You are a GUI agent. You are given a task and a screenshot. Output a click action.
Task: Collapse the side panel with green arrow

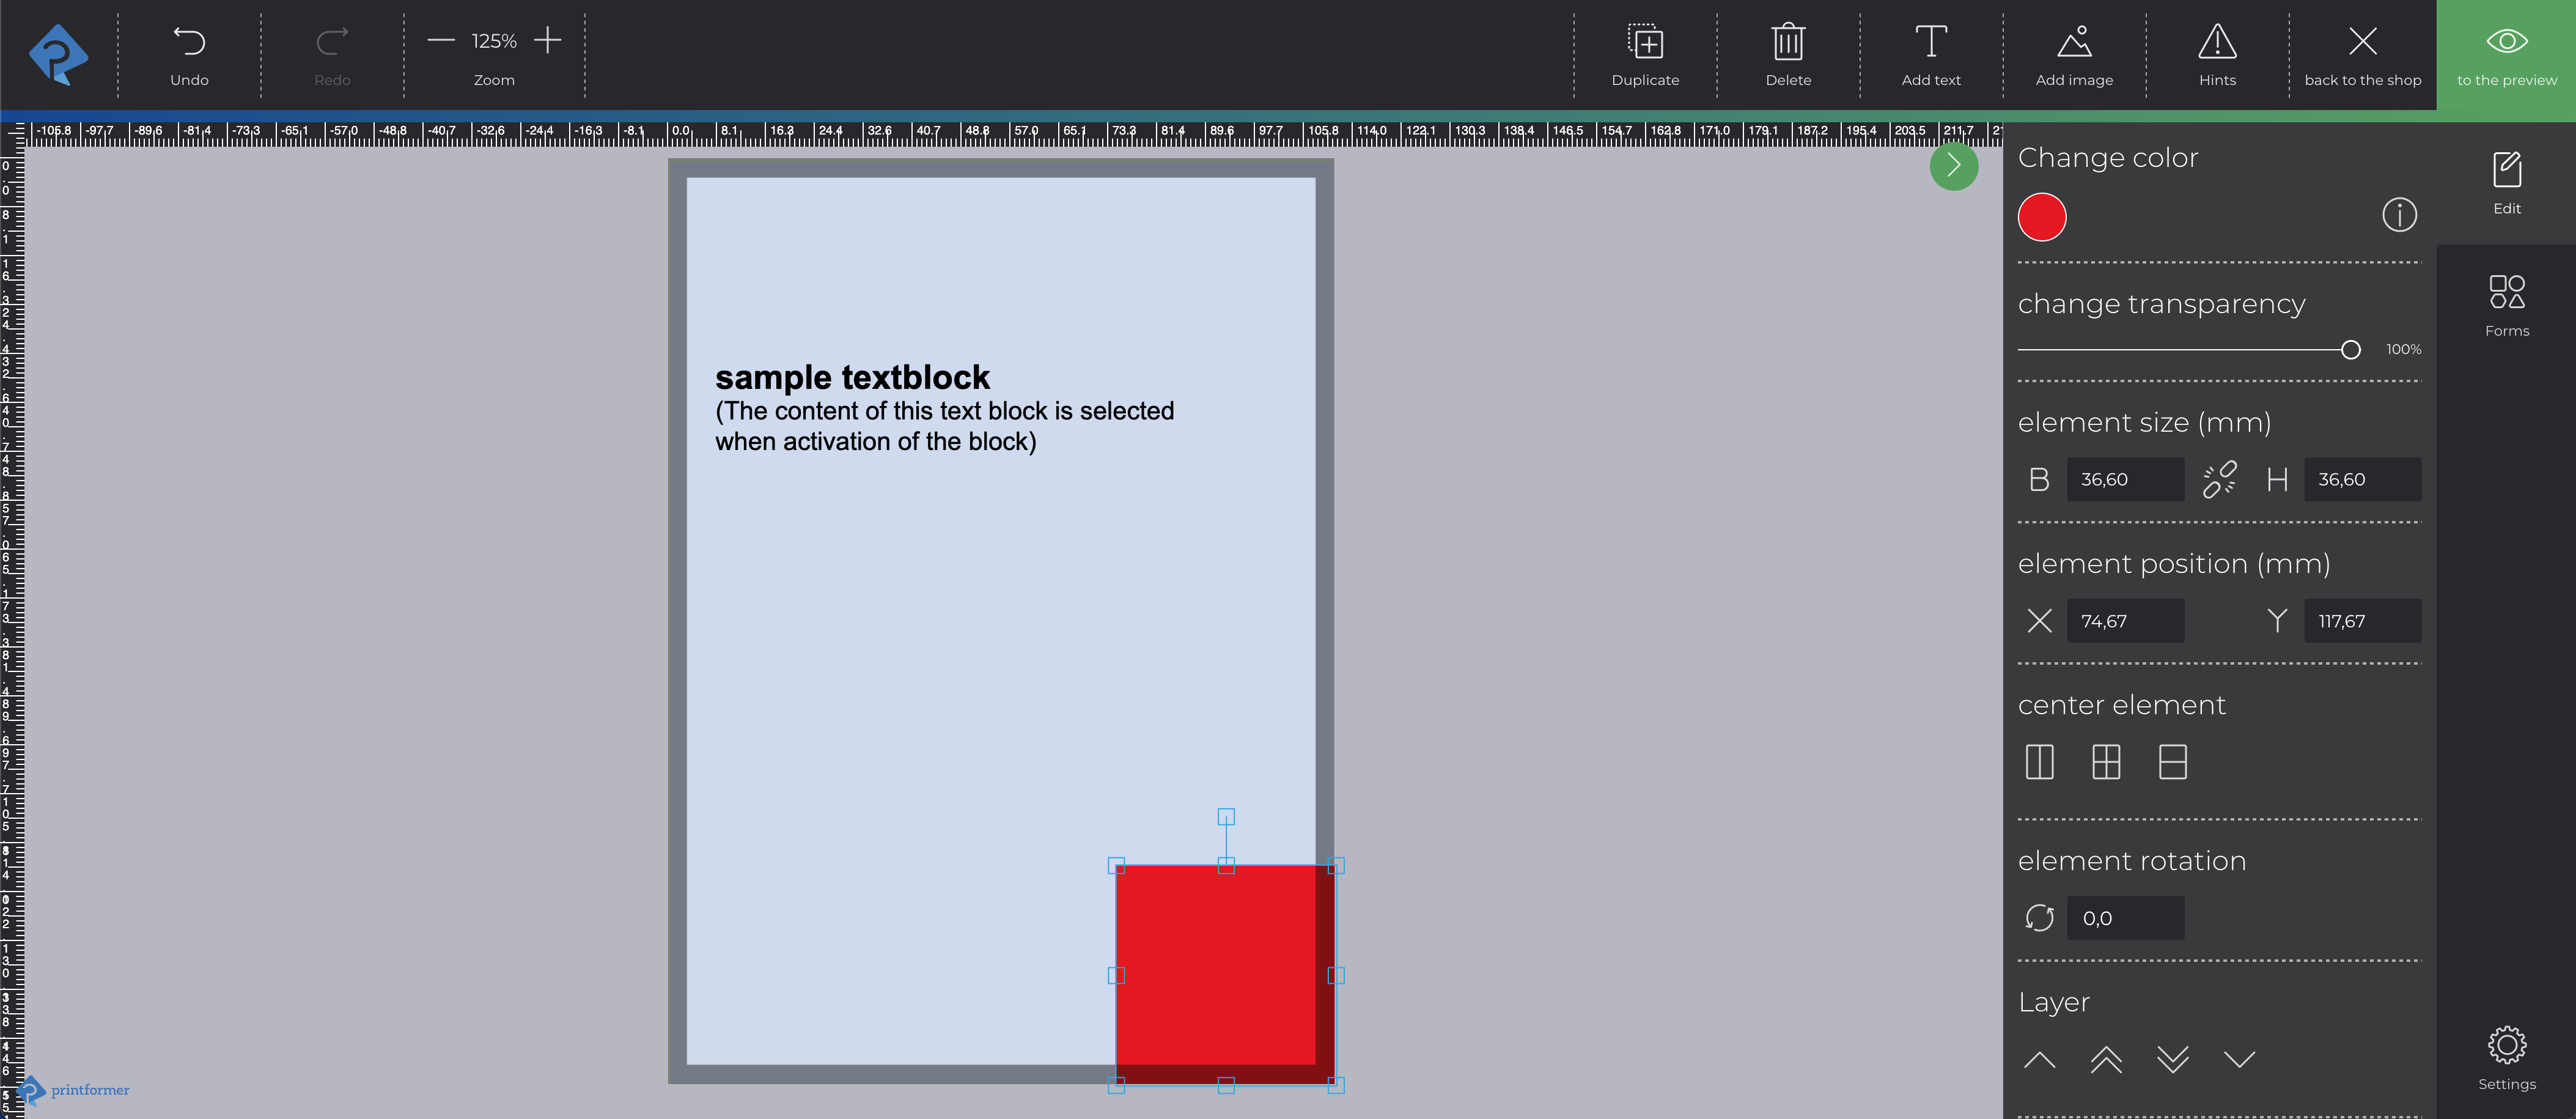coord(1953,166)
